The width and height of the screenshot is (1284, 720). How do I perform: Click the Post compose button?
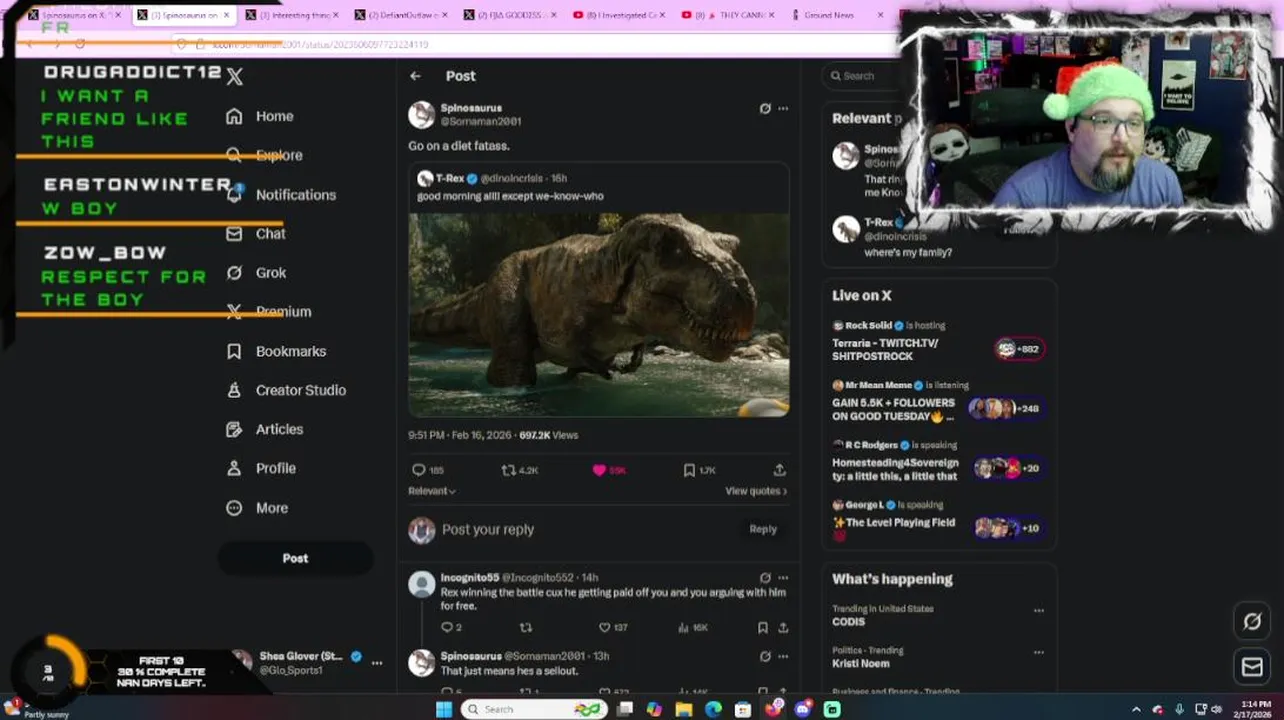pyautogui.click(x=295, y=558)
